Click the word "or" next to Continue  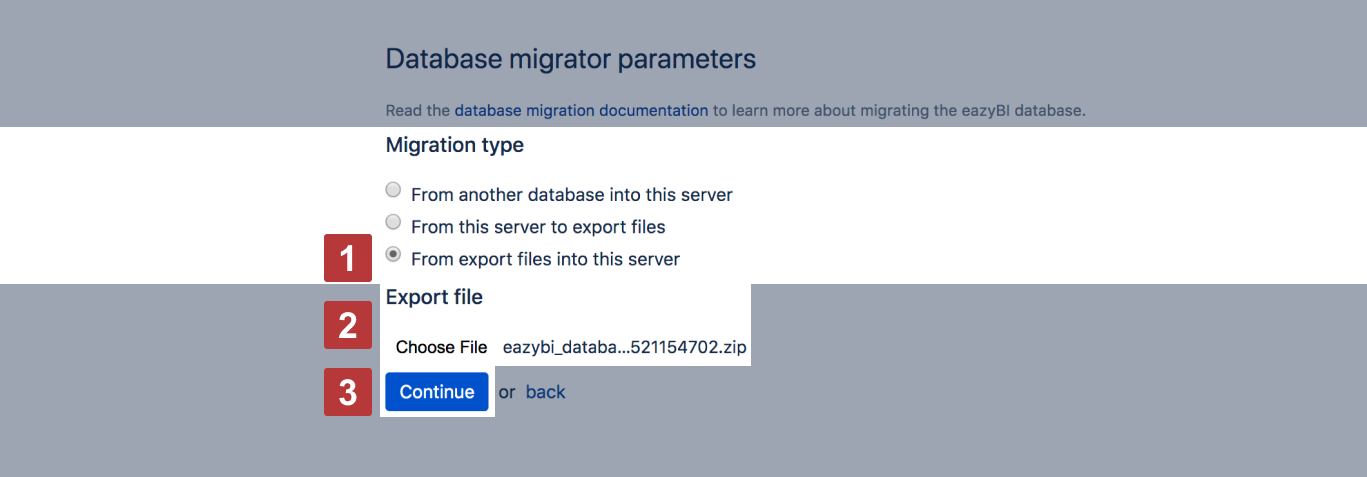(507, 392)
